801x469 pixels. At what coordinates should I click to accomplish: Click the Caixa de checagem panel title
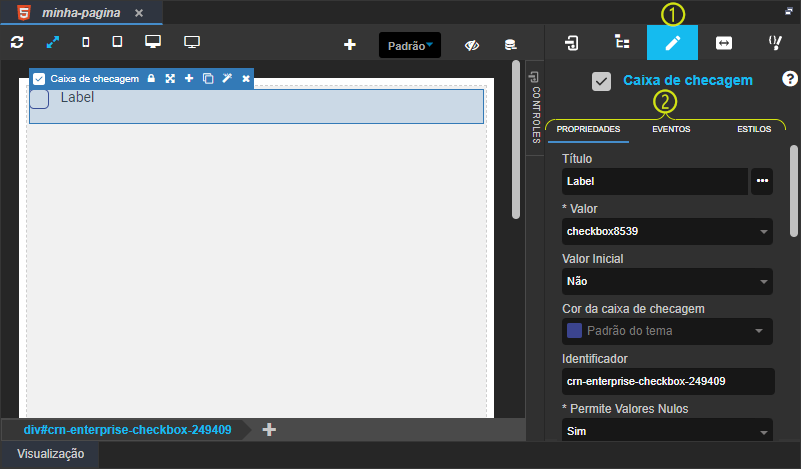688,80
